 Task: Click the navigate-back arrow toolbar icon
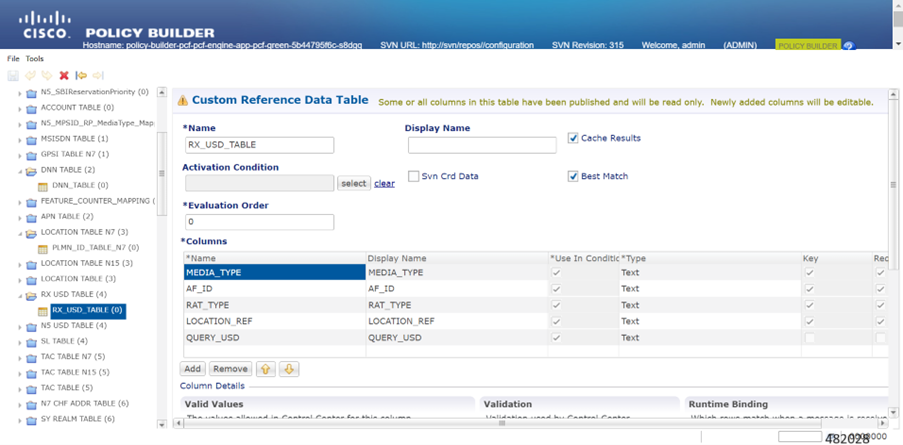tap(81, 75)
